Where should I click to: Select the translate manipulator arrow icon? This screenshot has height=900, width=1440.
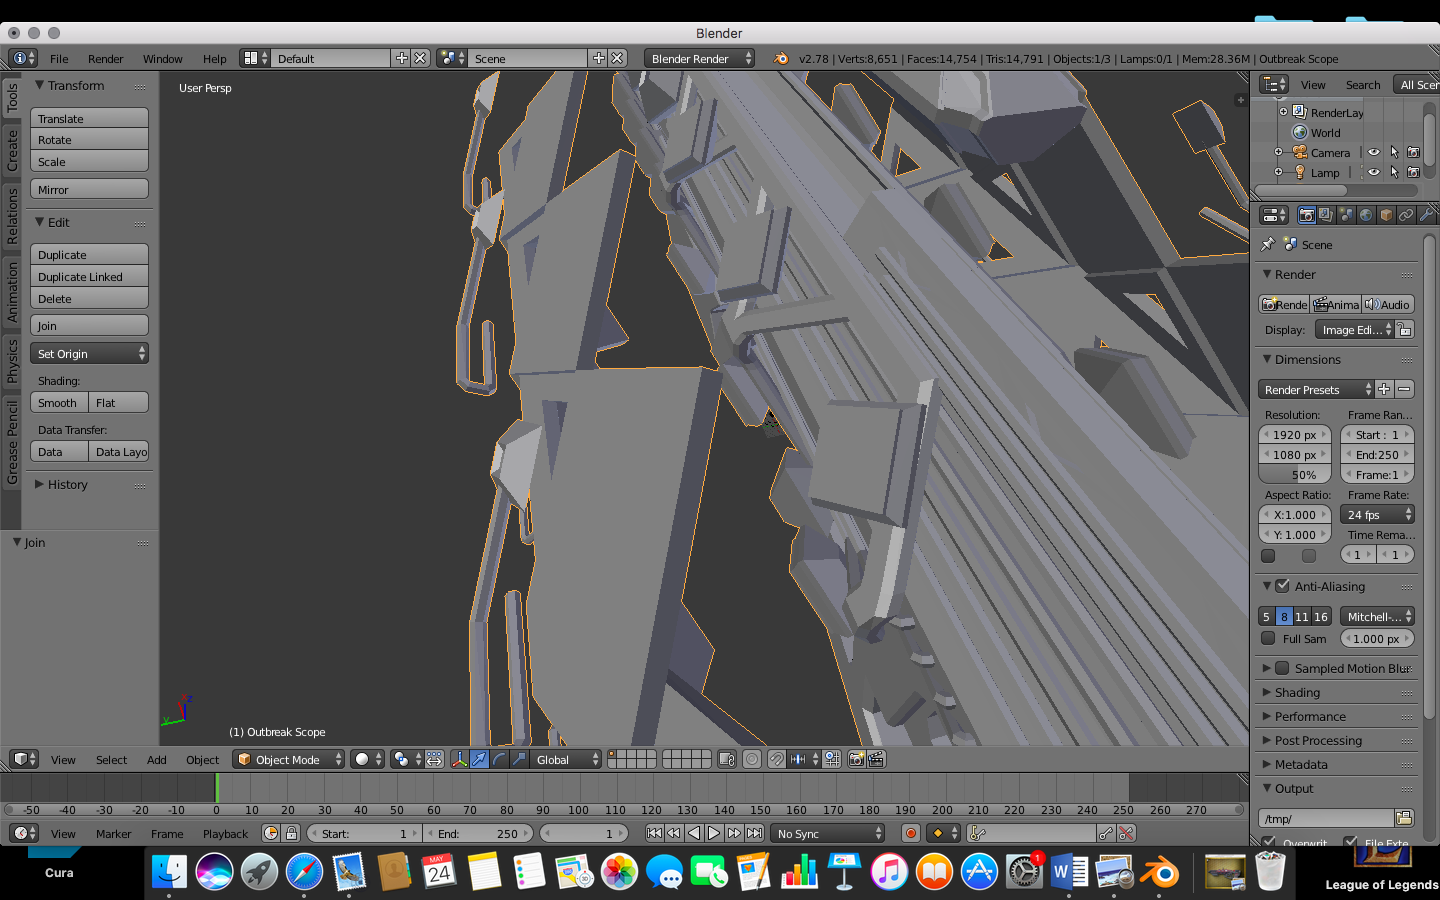click(479, 759)
